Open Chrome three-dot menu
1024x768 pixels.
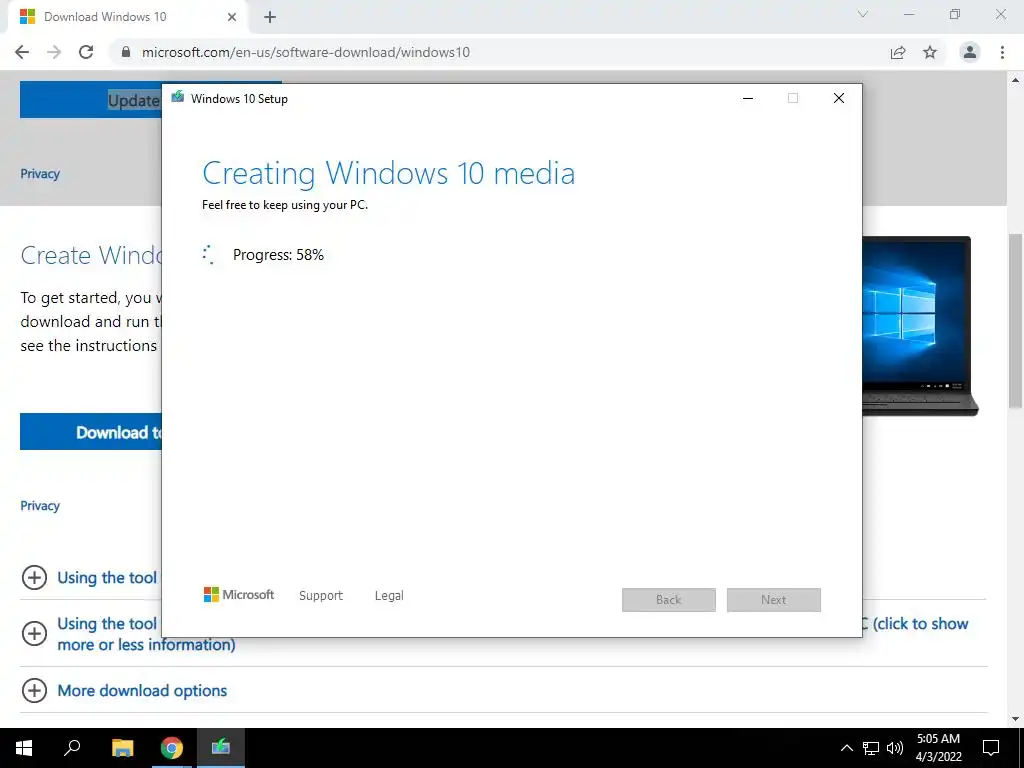1002,52
